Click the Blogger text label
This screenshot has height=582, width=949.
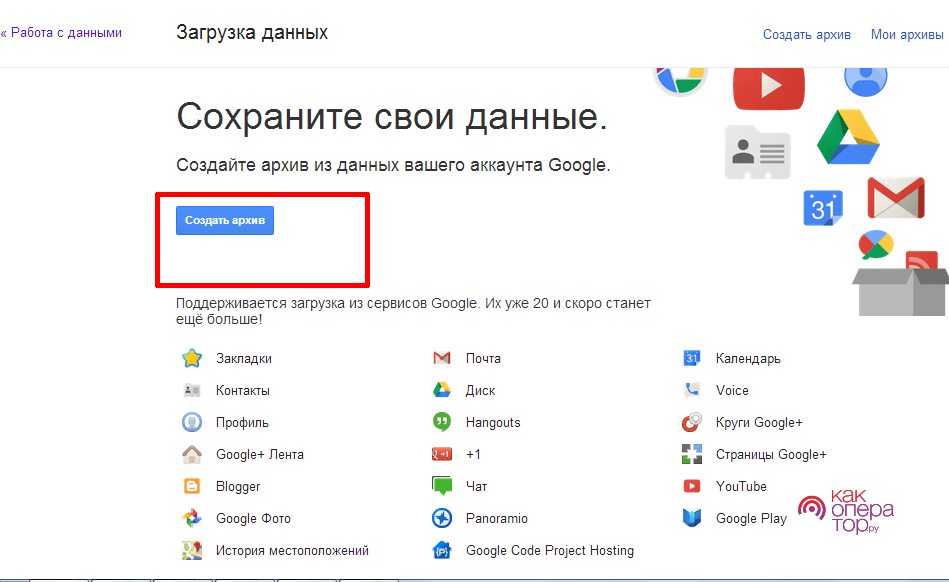pyautogui.click(x=238, y=486)
